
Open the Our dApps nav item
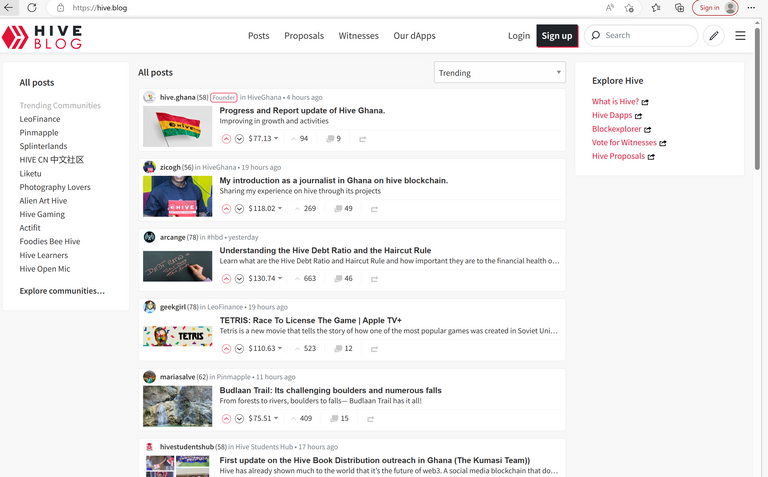(x=414, y=36)
